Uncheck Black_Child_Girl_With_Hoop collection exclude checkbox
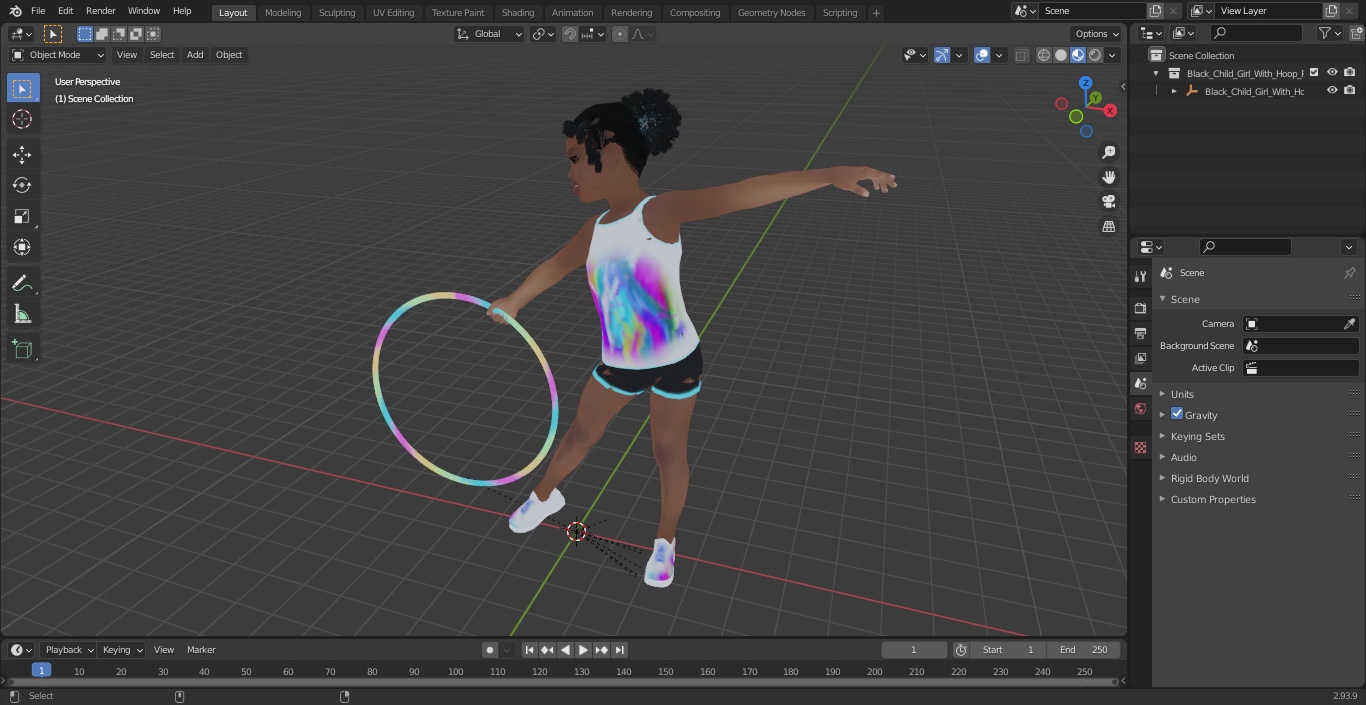This screenshot has width=1366, height=705. click(1314, 73)
